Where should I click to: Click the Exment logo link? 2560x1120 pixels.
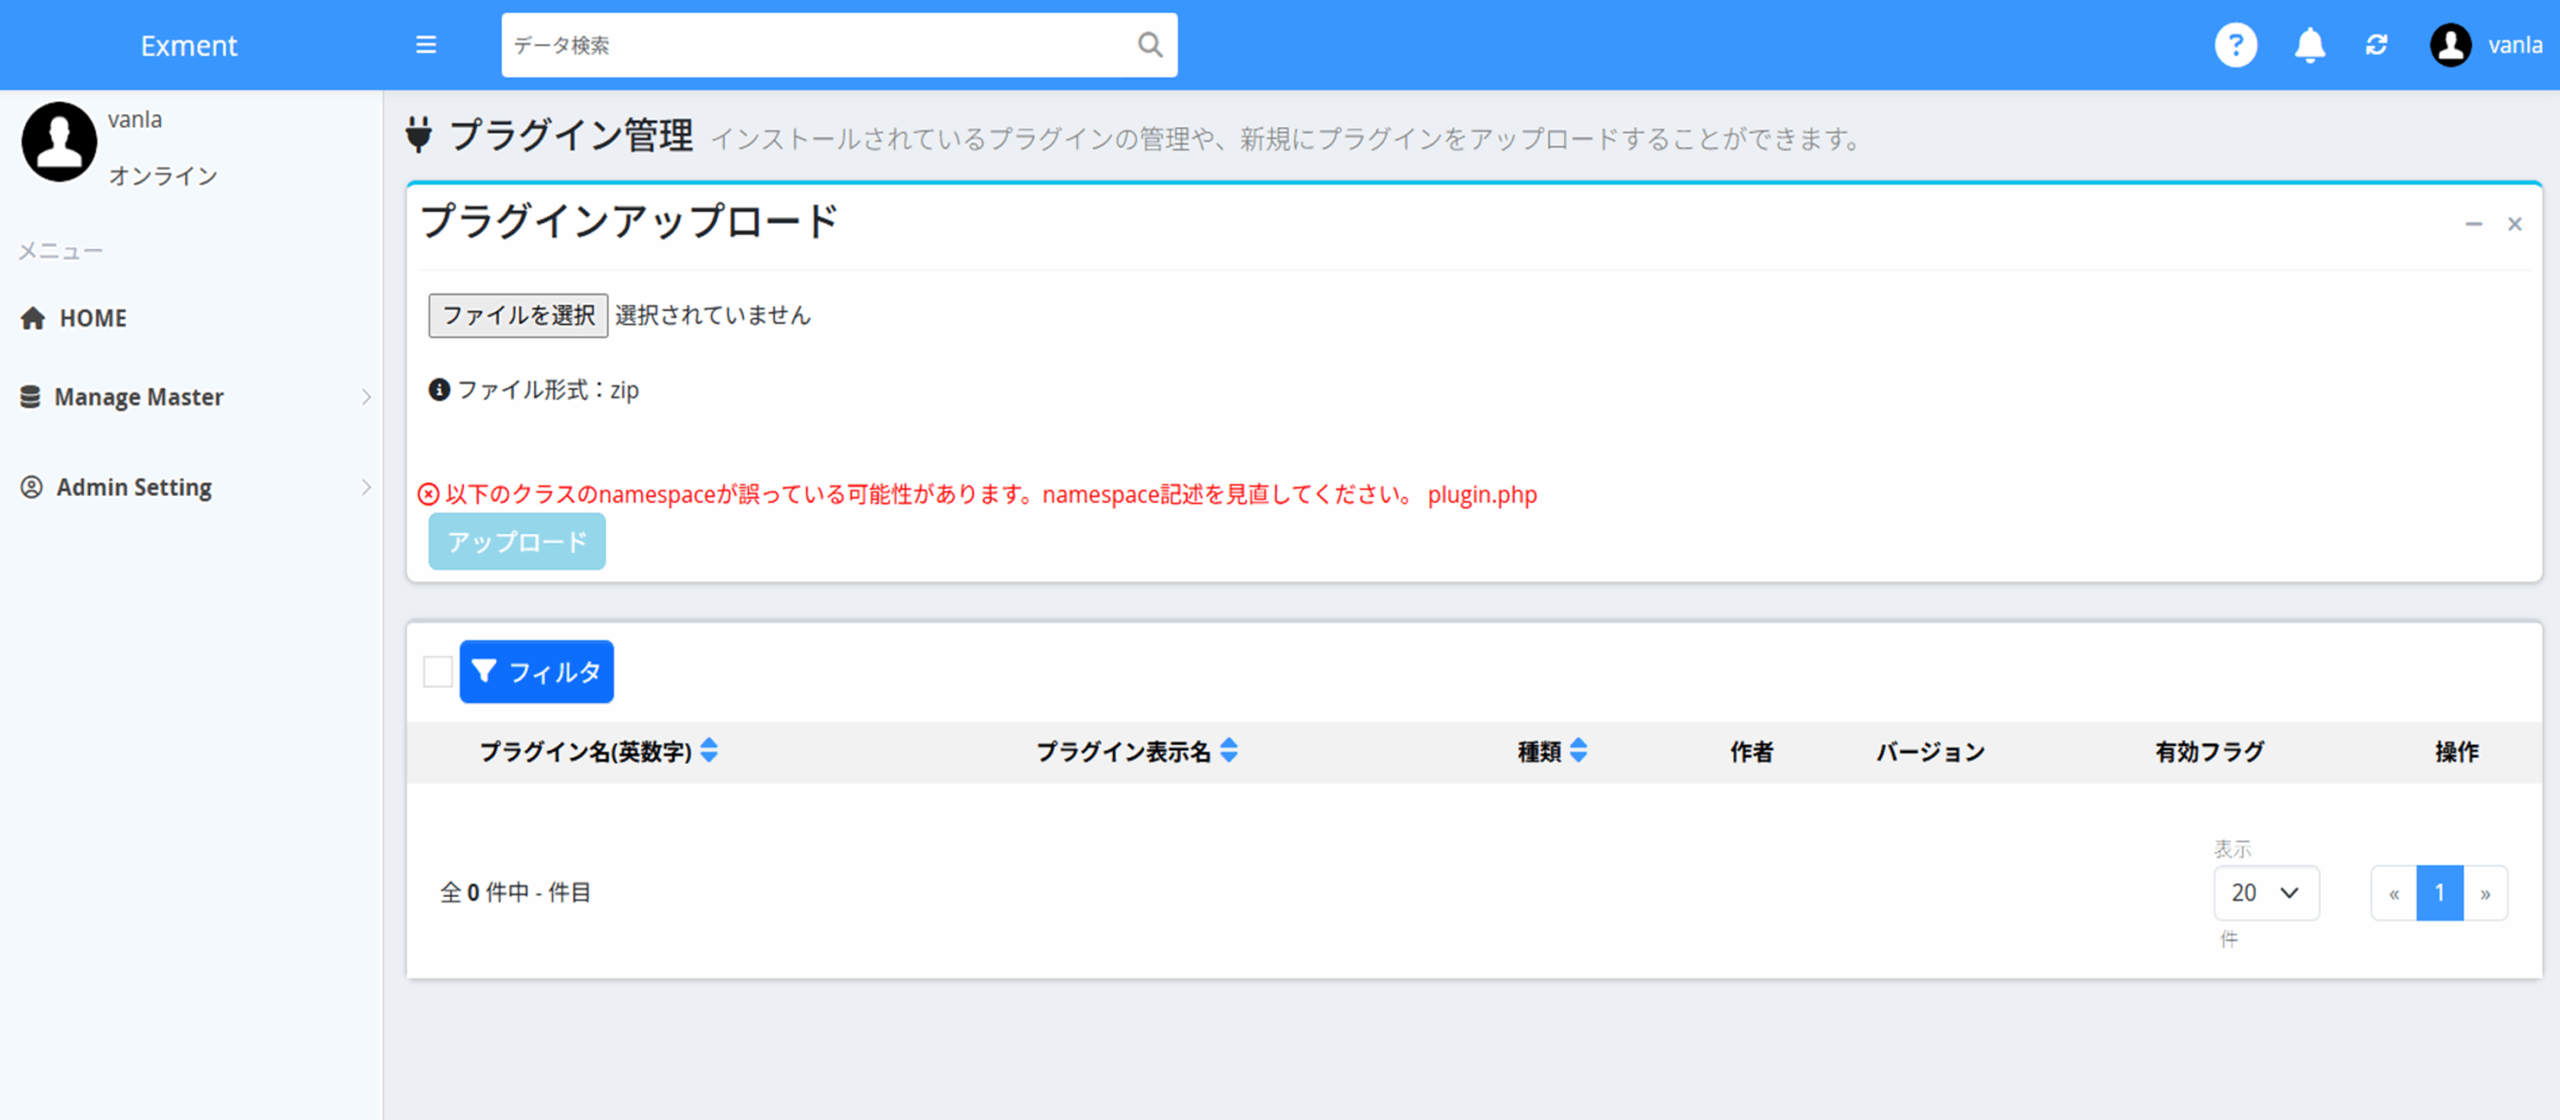[x=189, y=45]
